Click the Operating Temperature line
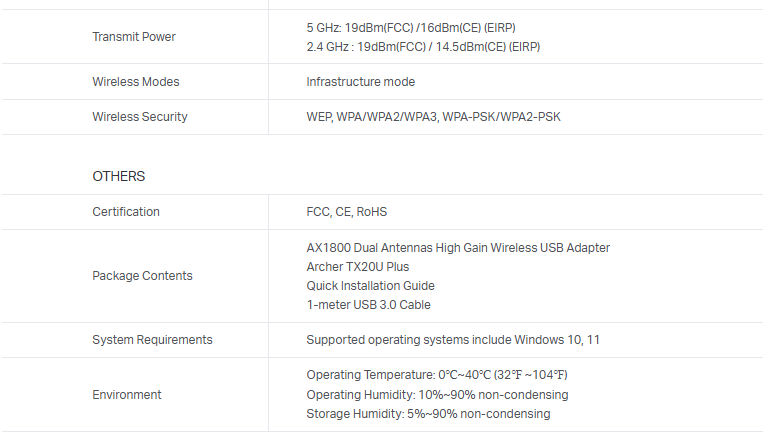This screenshot has height=446, width=764. click(x=436, y=375)
